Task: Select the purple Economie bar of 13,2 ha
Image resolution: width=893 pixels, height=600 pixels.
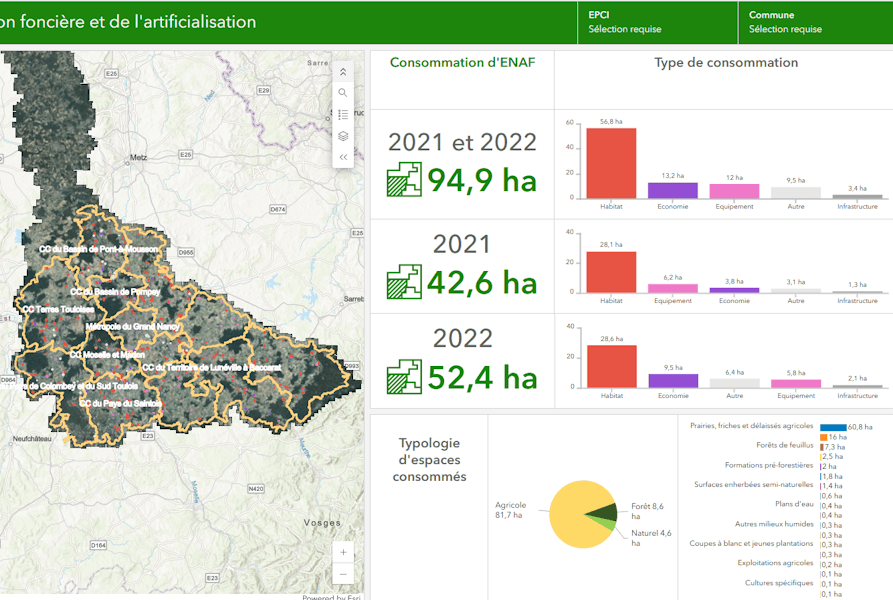Action: tap(672, 190)
